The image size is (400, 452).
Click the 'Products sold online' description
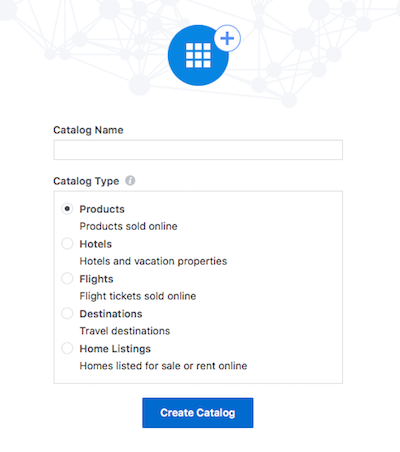[x=128, y=226]
